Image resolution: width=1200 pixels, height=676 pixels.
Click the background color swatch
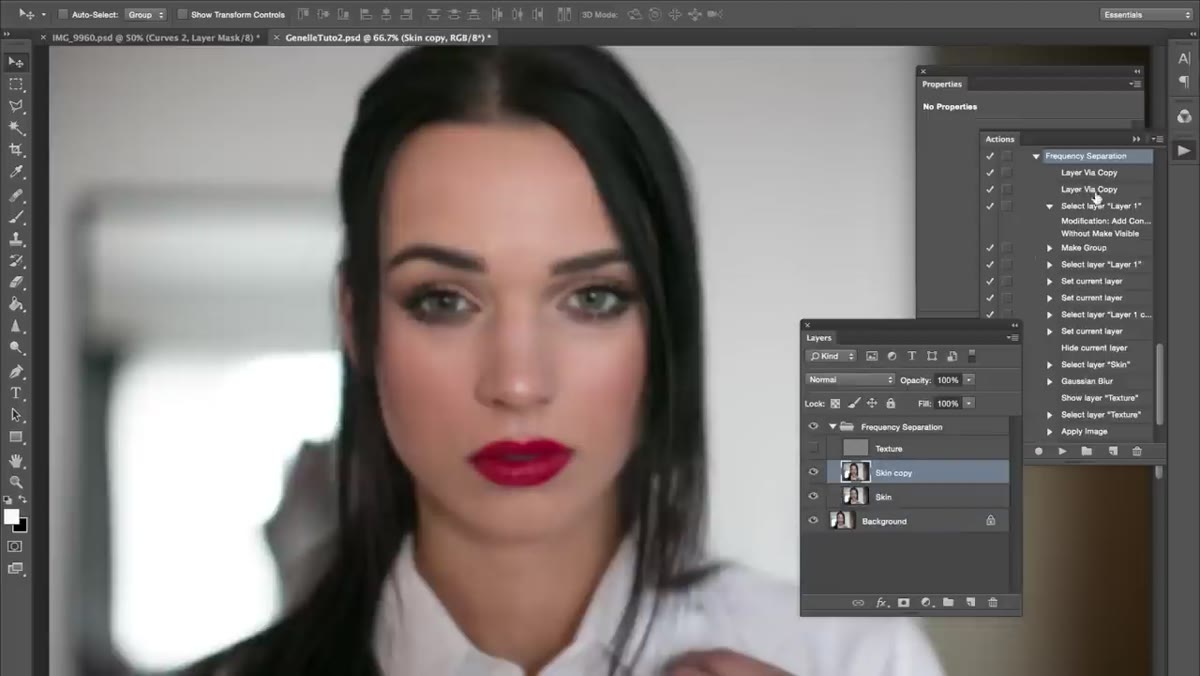coord(22,526)
